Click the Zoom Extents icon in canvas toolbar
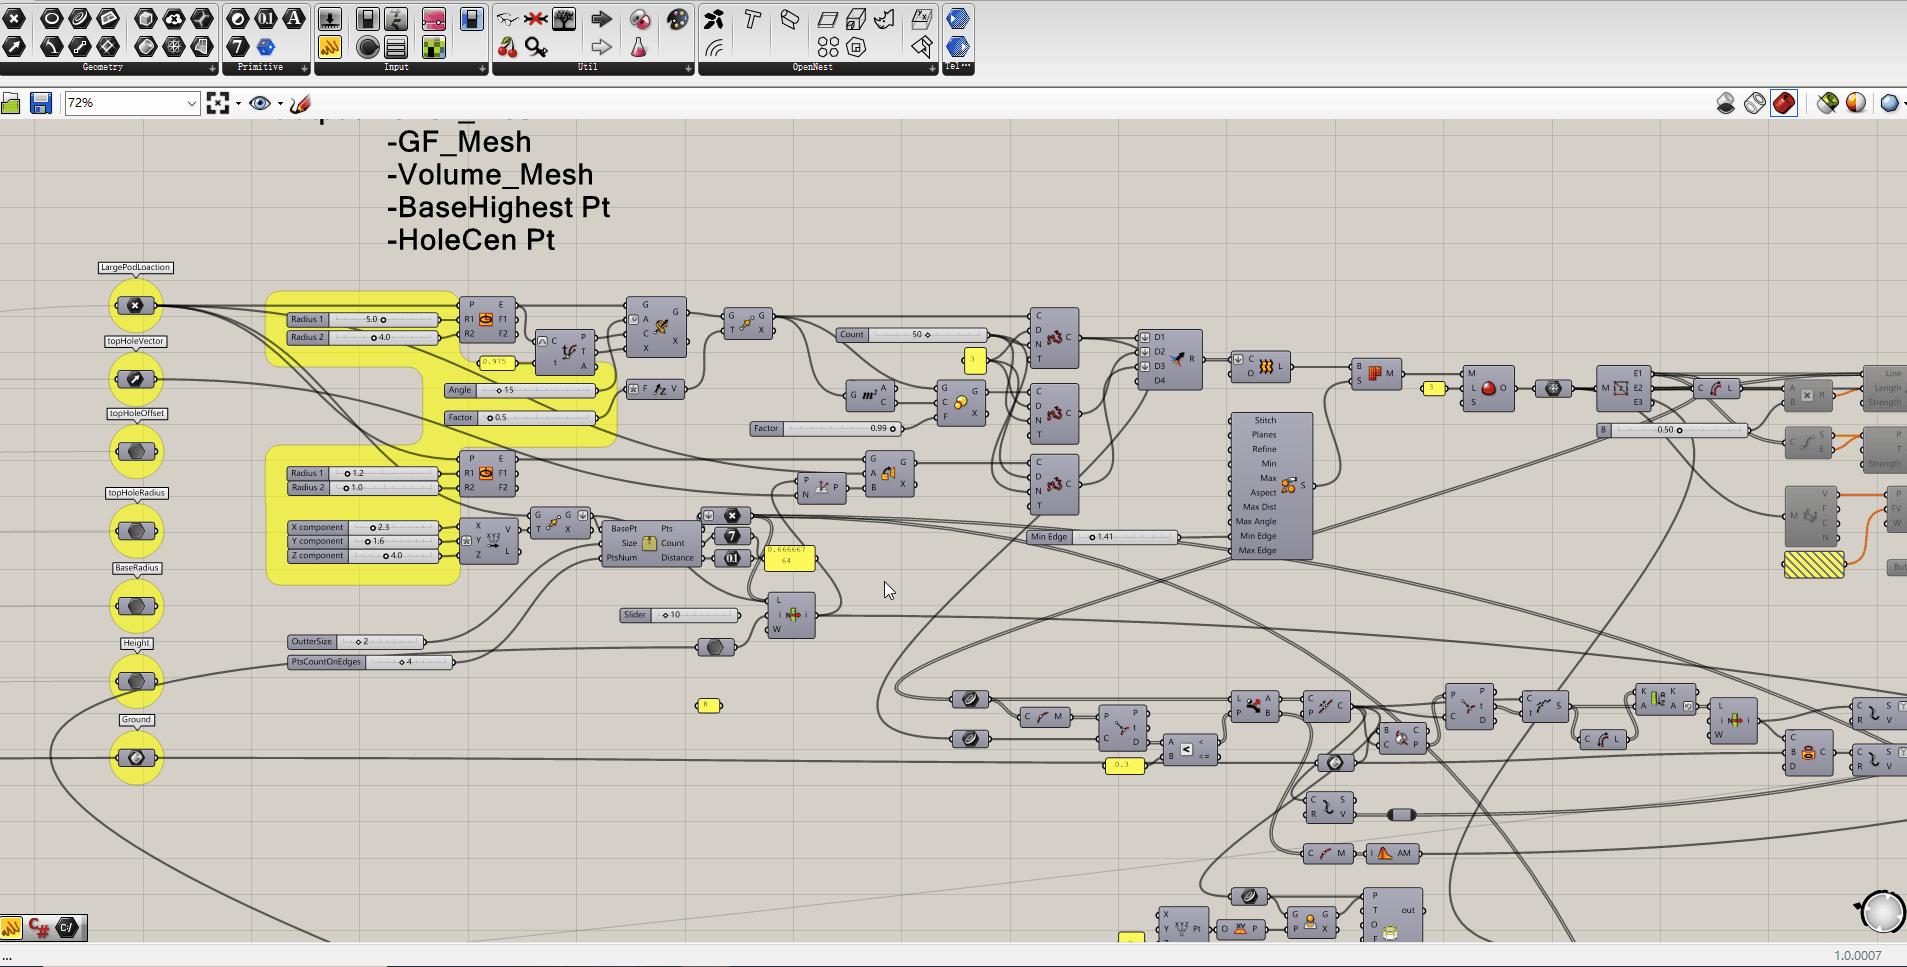1907x967 pixels. tap(218, 103)
